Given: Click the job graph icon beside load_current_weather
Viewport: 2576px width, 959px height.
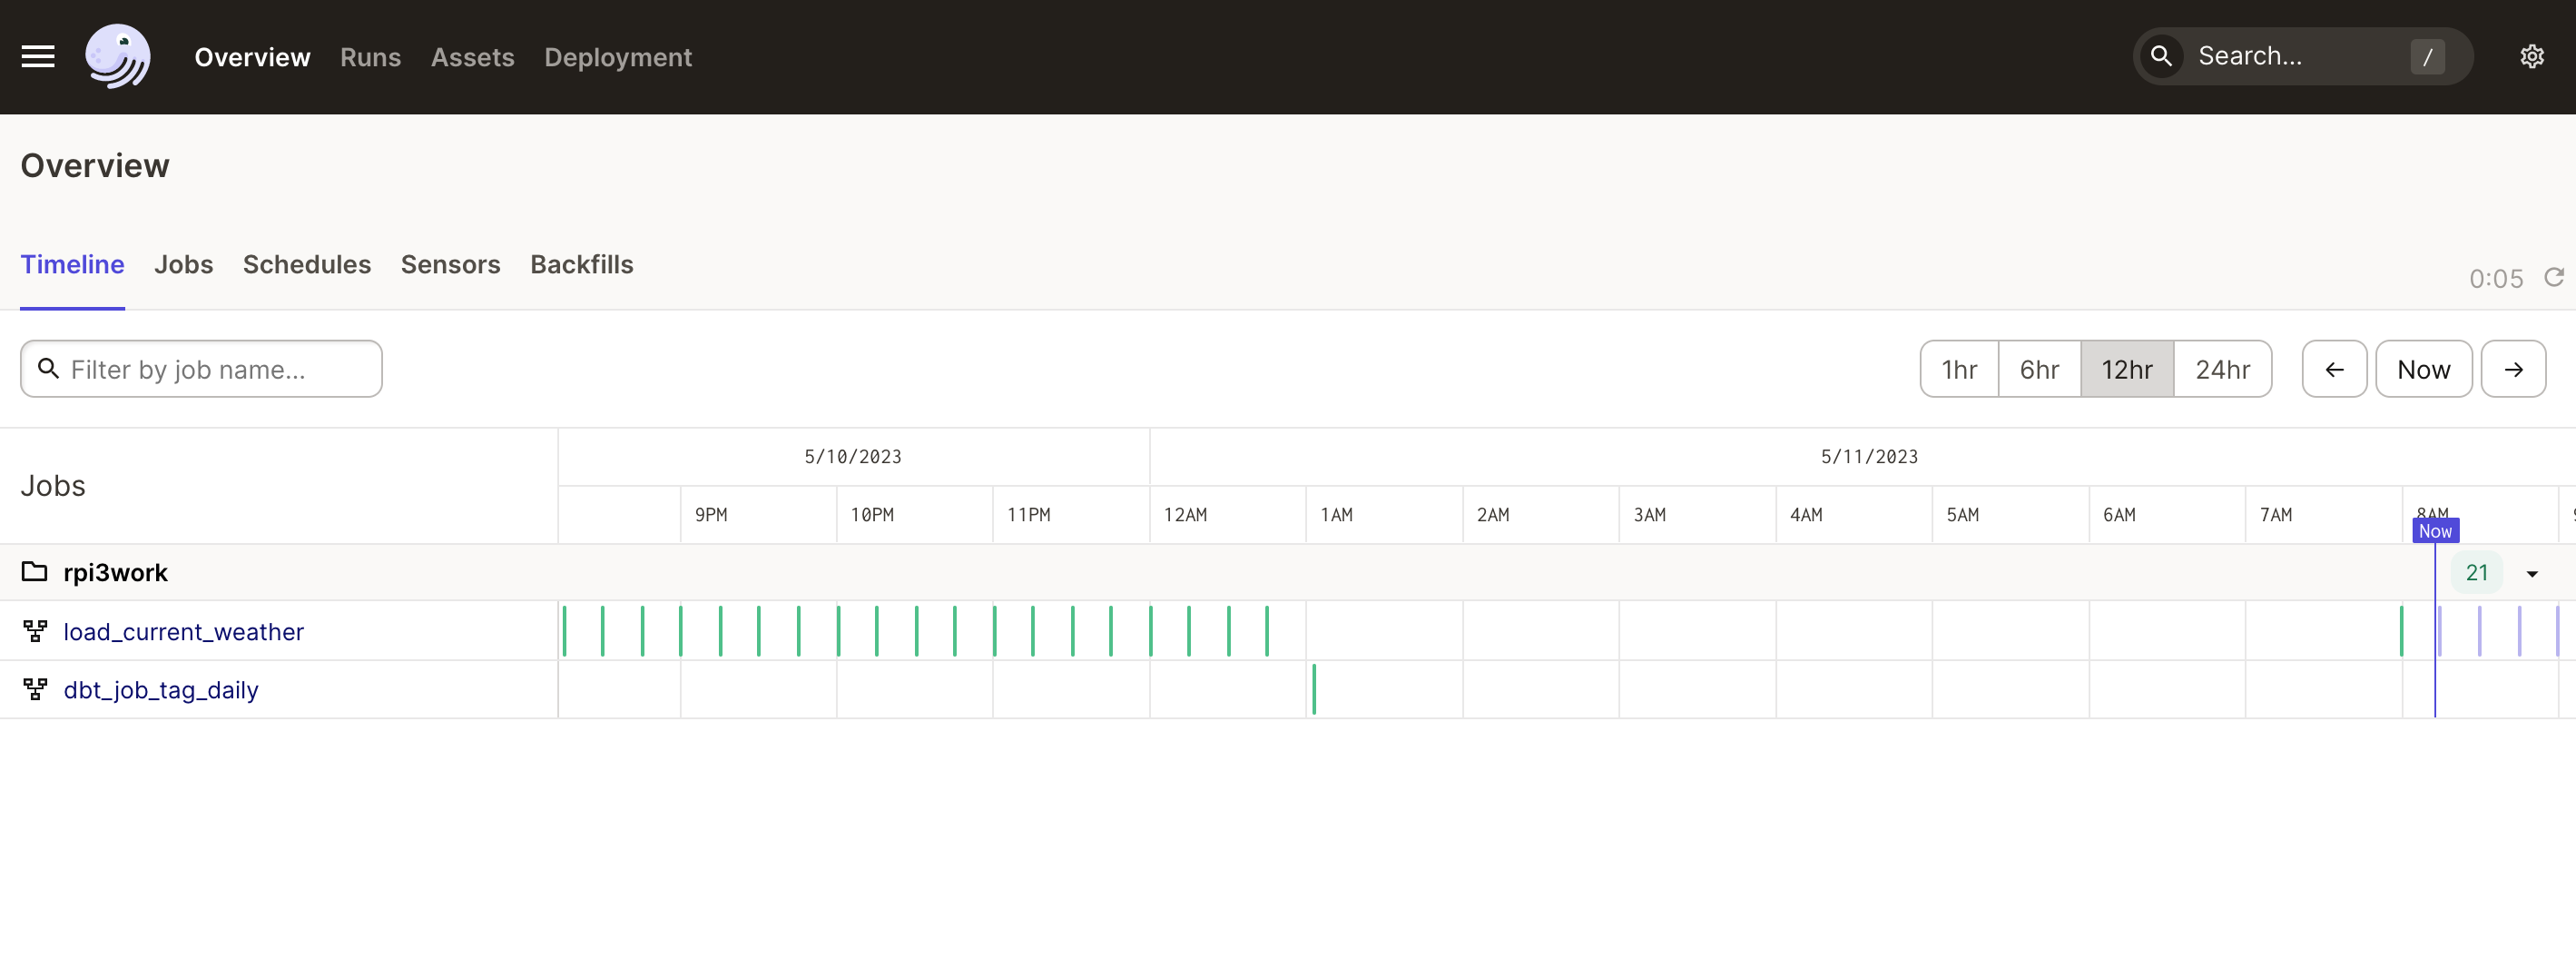Looking at the screenshot, I should 35,630.
